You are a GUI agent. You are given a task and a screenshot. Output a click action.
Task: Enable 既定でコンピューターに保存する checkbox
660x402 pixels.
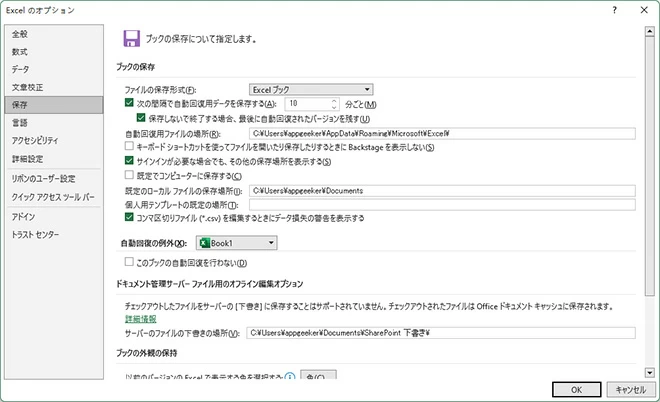[x=129, y=175]
